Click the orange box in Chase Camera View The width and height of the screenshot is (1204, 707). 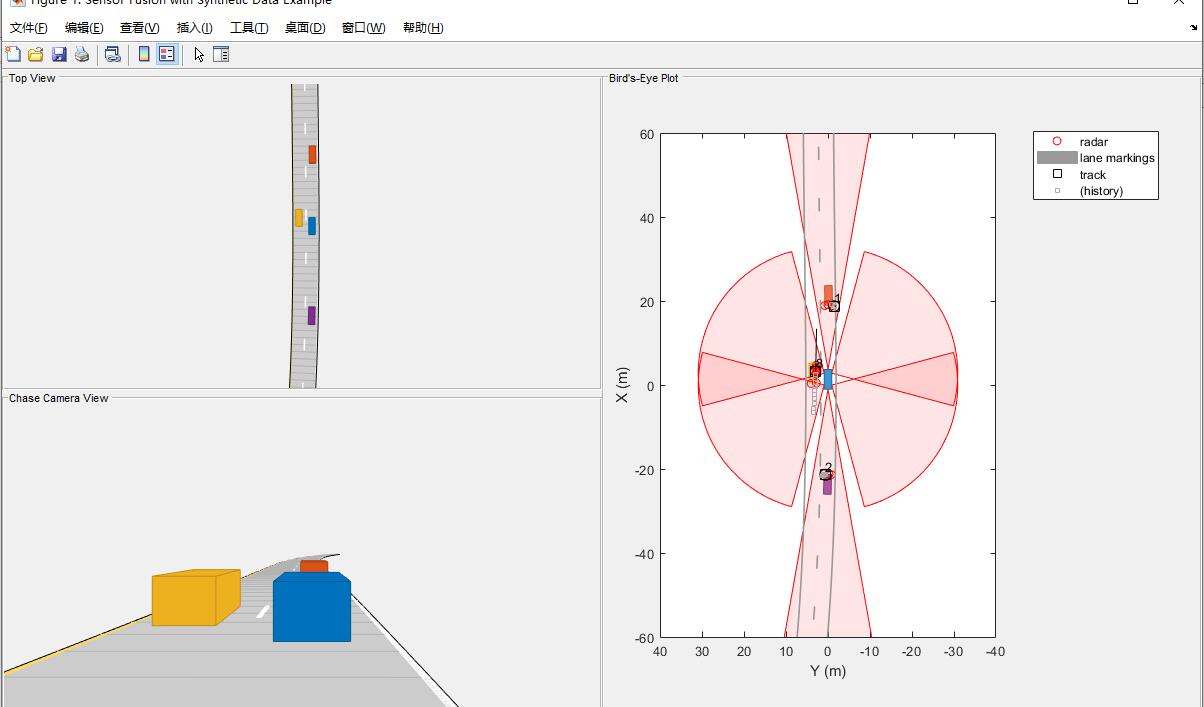pyautogui.click(x=314, y=566)
